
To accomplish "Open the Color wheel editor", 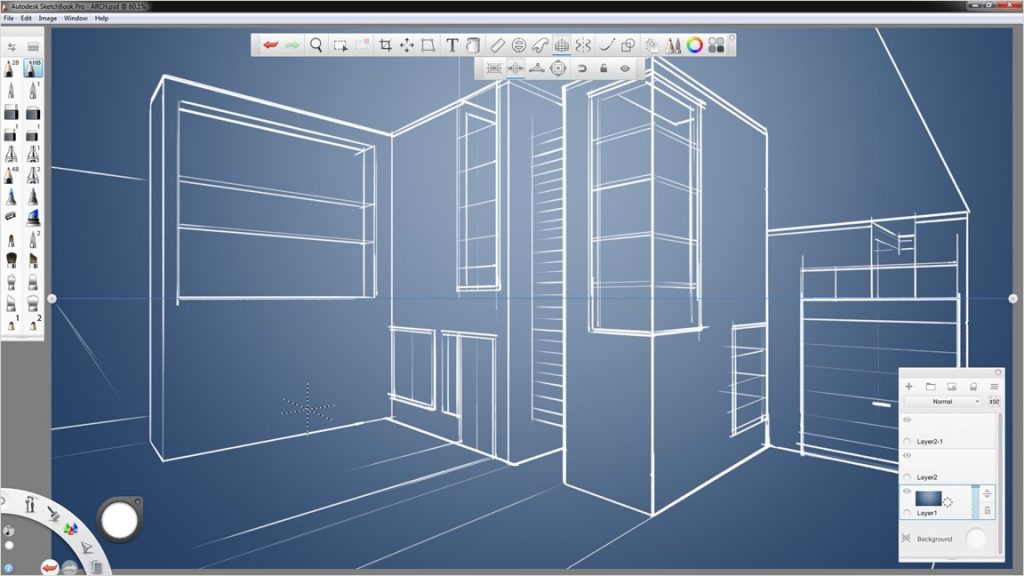I will tap(695, 45).
